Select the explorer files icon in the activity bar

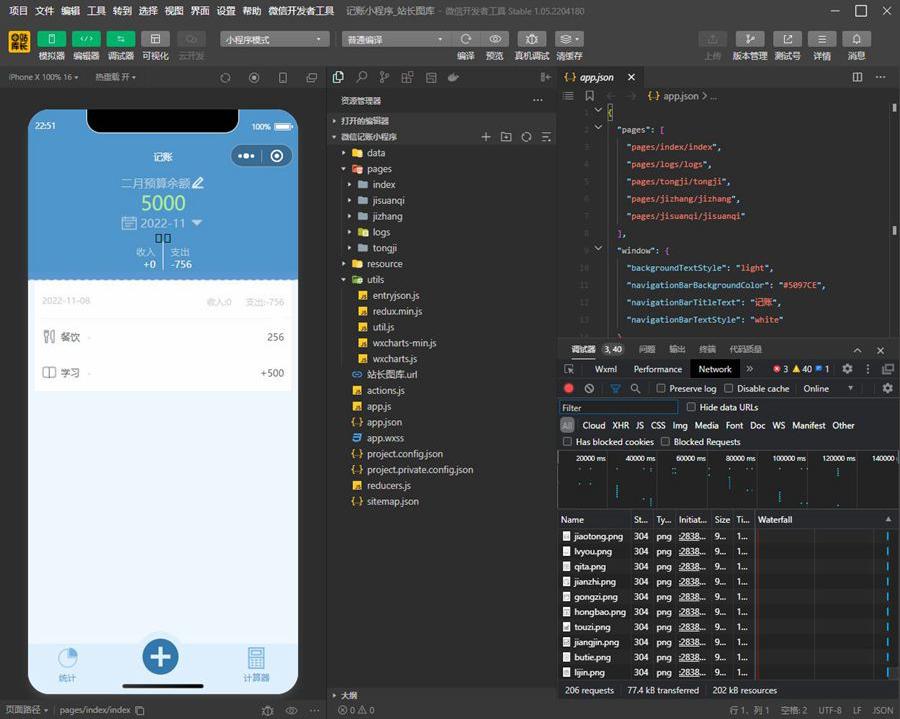pyautogui.click(x=338, y=77)
